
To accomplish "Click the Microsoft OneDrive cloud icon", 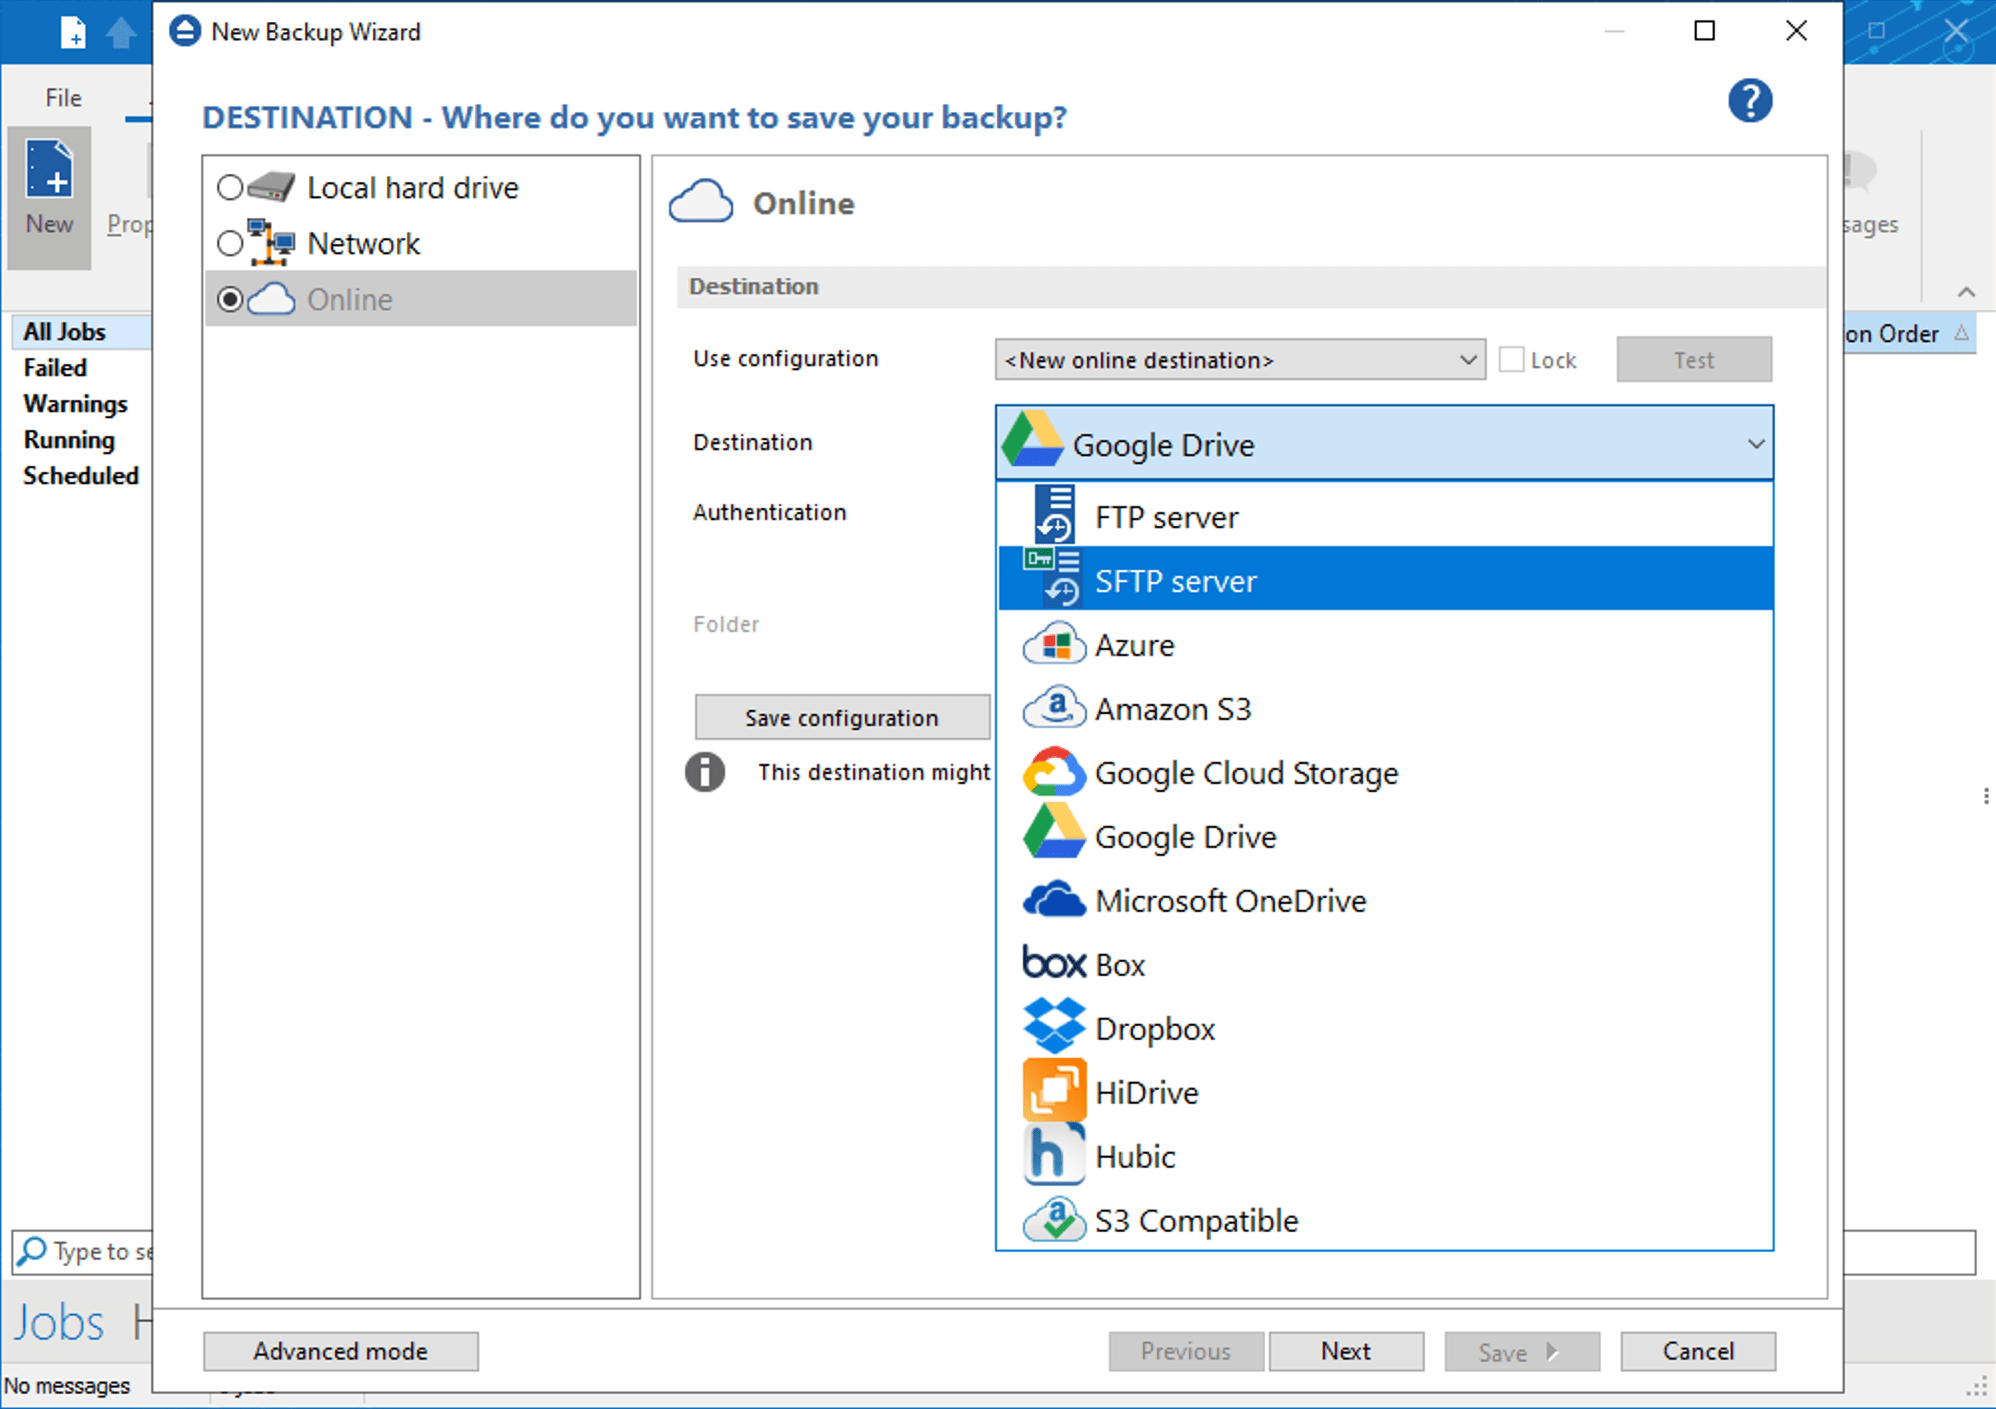I will click(1054, 900).
